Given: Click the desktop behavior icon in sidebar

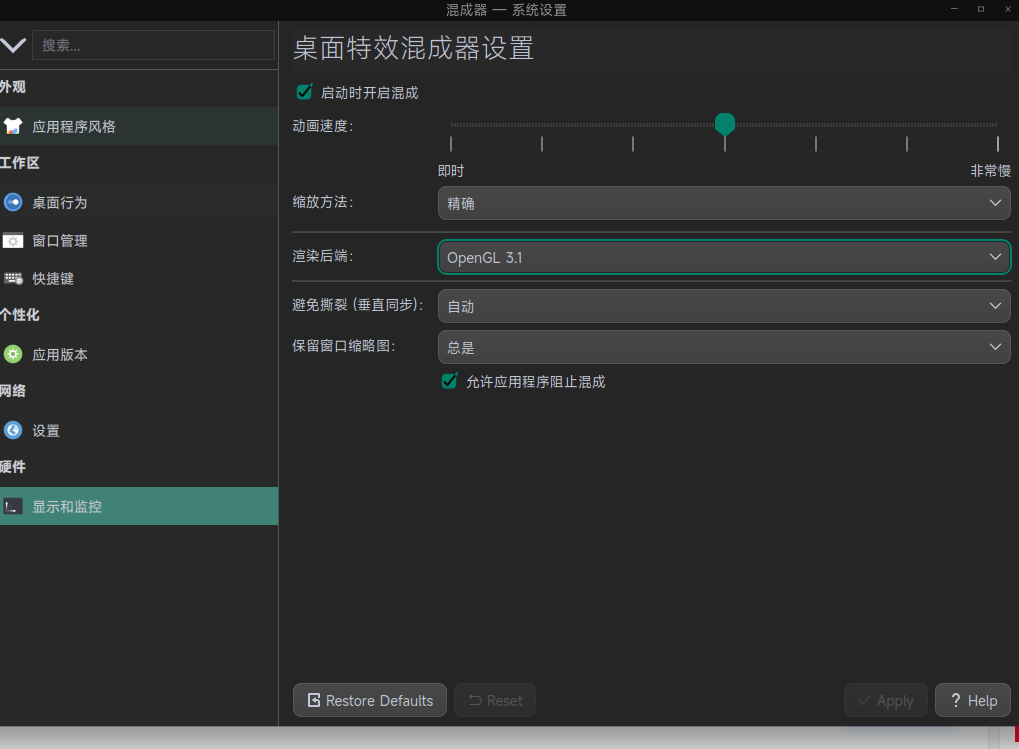Looking at the screenshot, I should click(x=13, y=202).
